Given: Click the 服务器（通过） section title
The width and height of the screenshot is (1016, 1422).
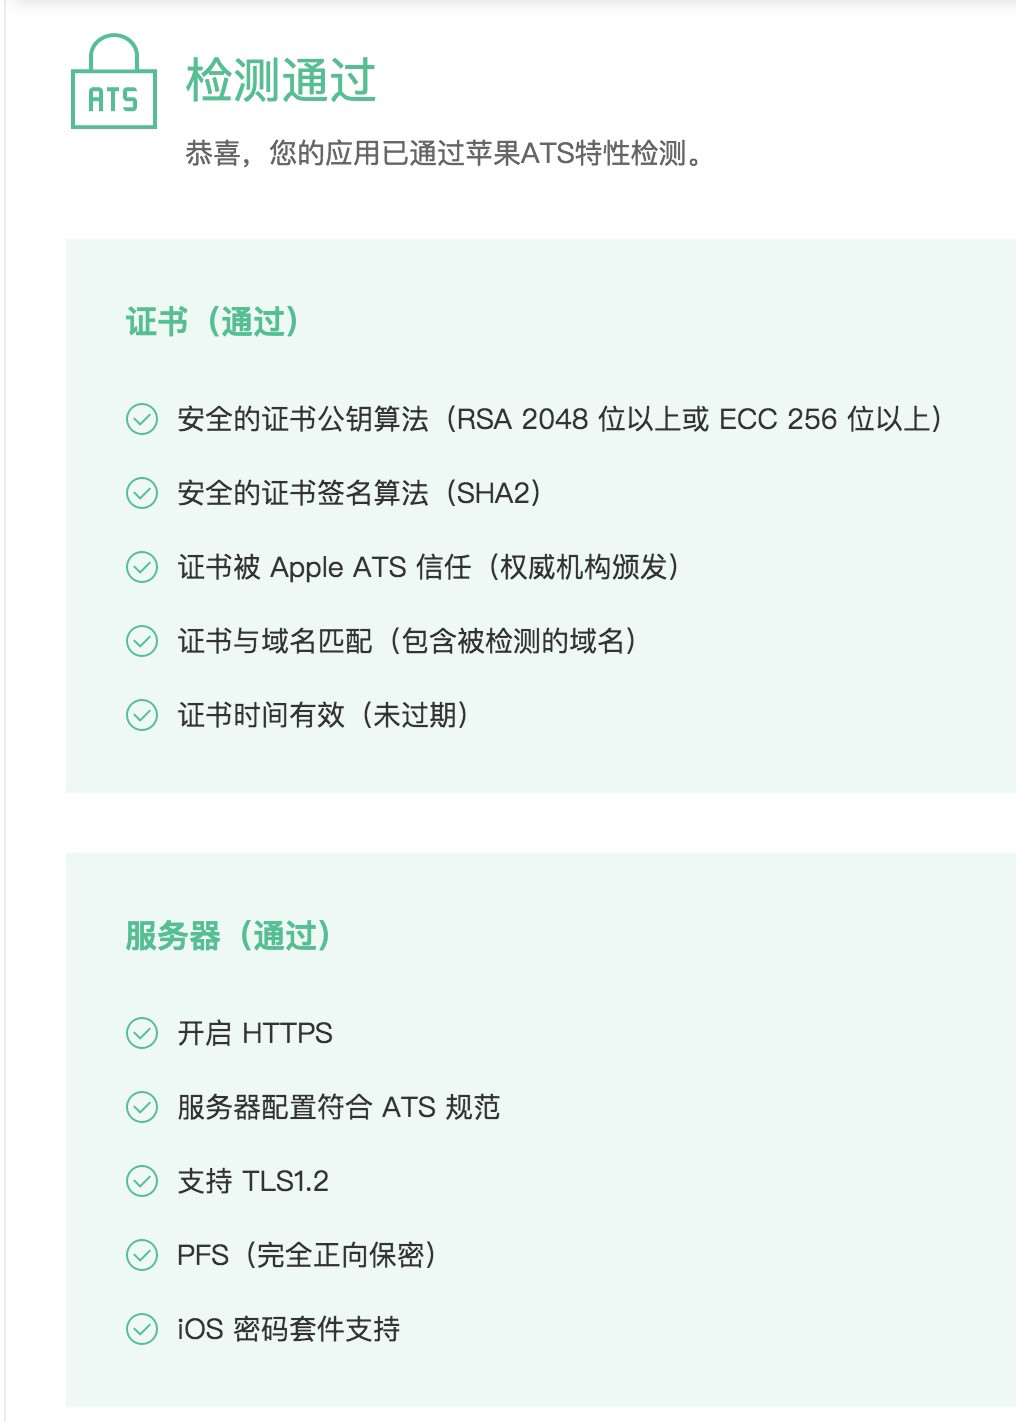Looking at the screenshot, I should click(x=229, y=936).
